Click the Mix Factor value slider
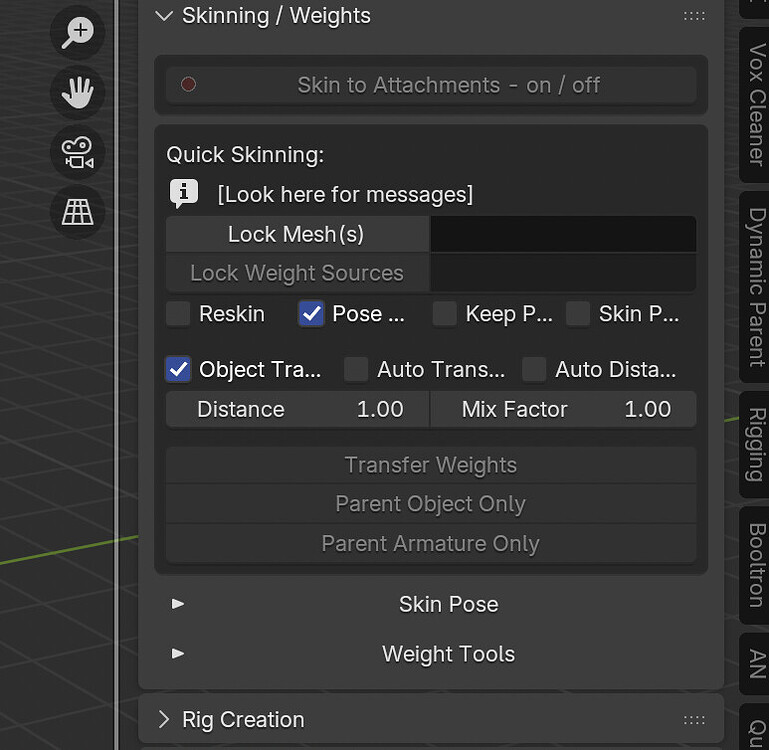The image size is (769, 750). [564, 409]
